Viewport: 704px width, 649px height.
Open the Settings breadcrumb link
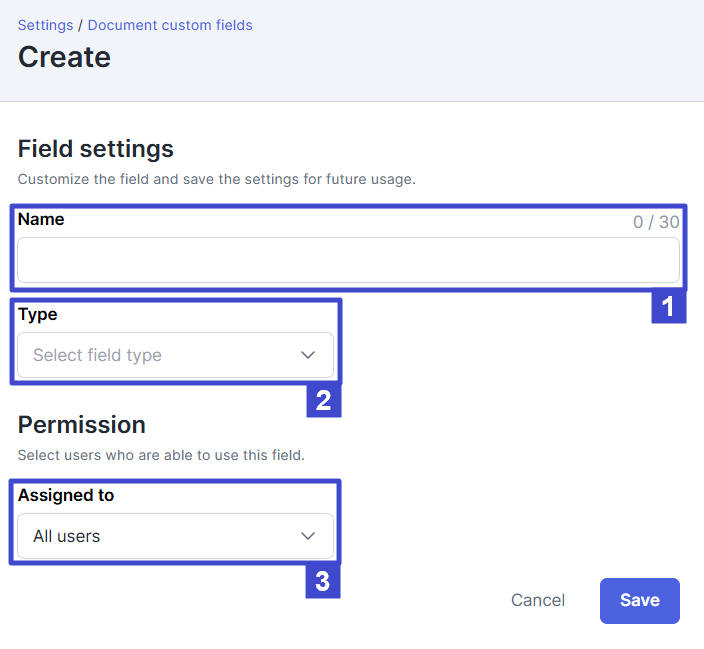(x=45, y=25)
